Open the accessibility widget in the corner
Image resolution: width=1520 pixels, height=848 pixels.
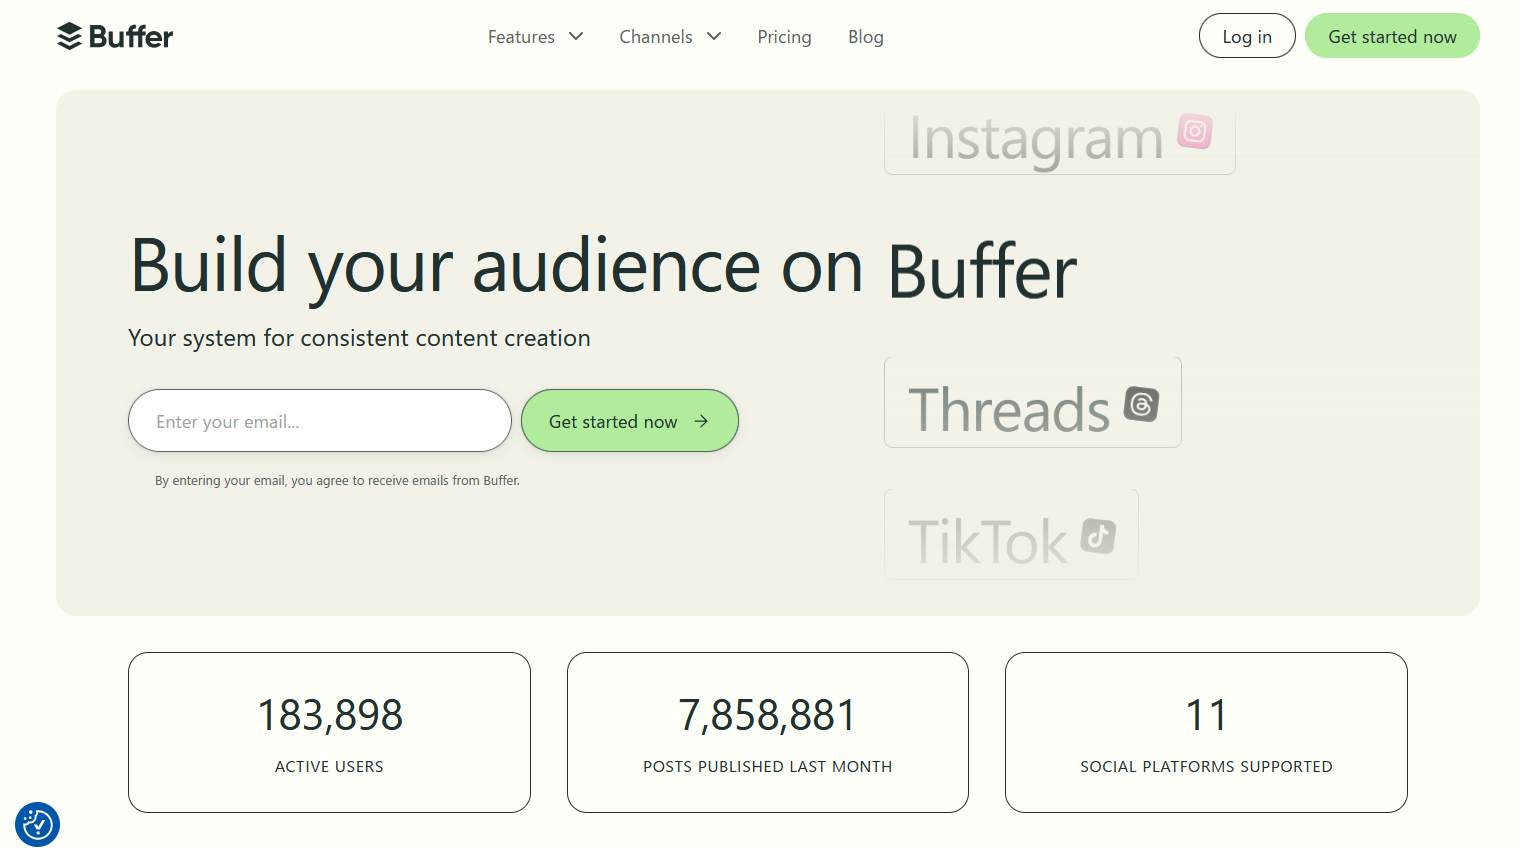click(x=37, y=824)
